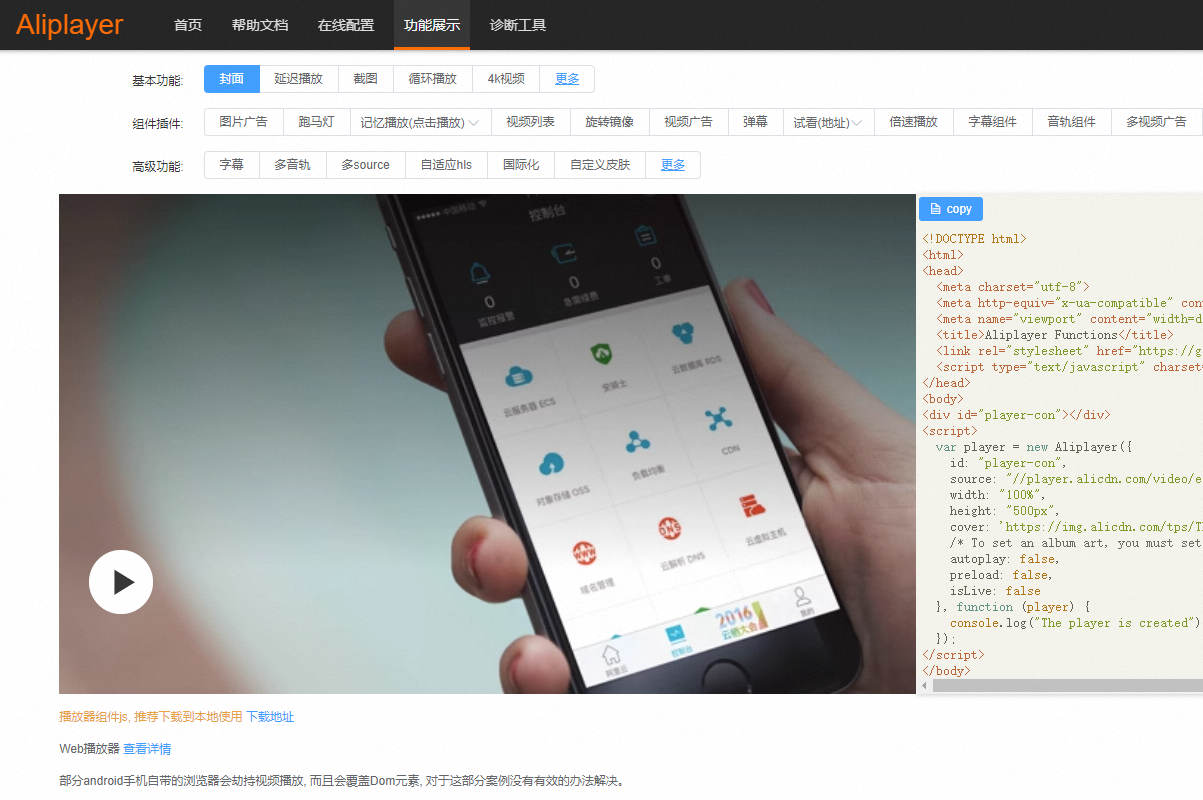Viewport: 1203px width, 800px height.
Task: Click the Aliplayer logo
Action: click(70, 25)
